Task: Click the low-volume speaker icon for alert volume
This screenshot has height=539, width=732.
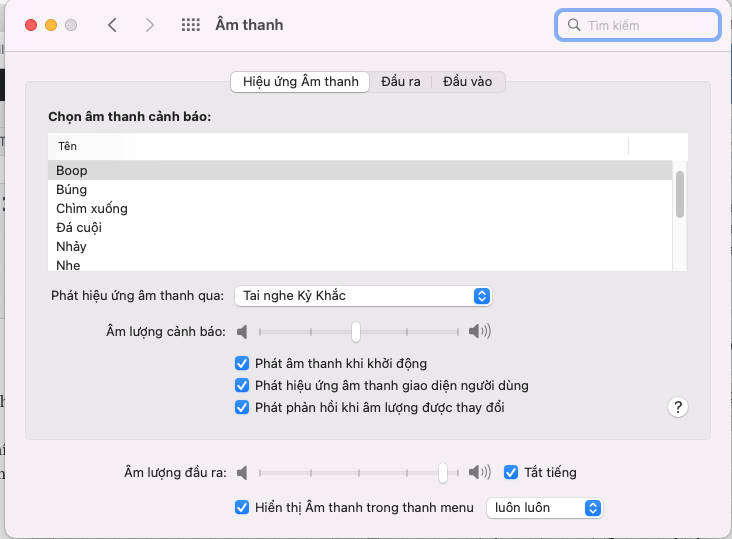Action: (242, 332)
